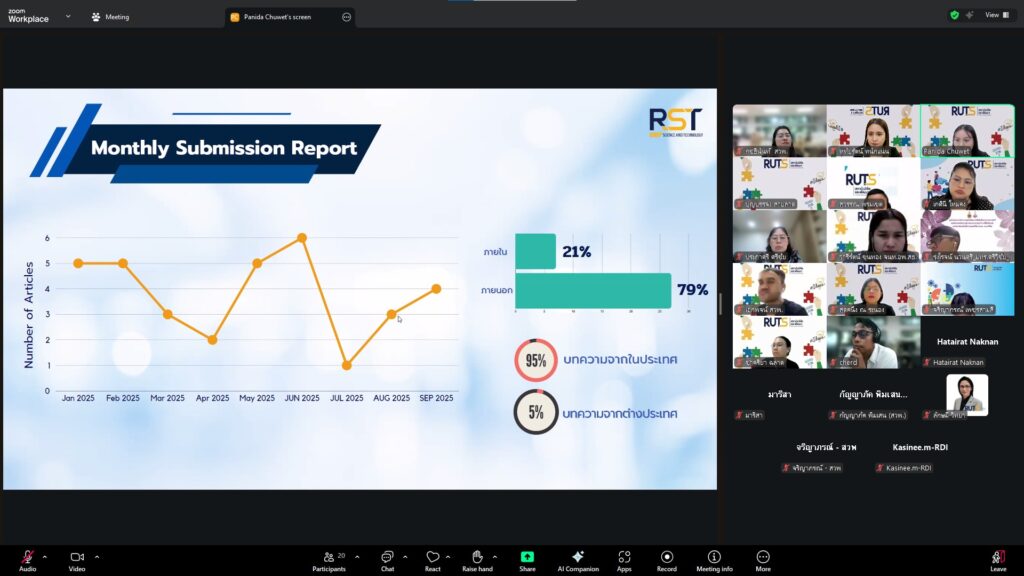Click the Leave meeting button
This screenshot has width=1024, height=576.
[998, 558]
